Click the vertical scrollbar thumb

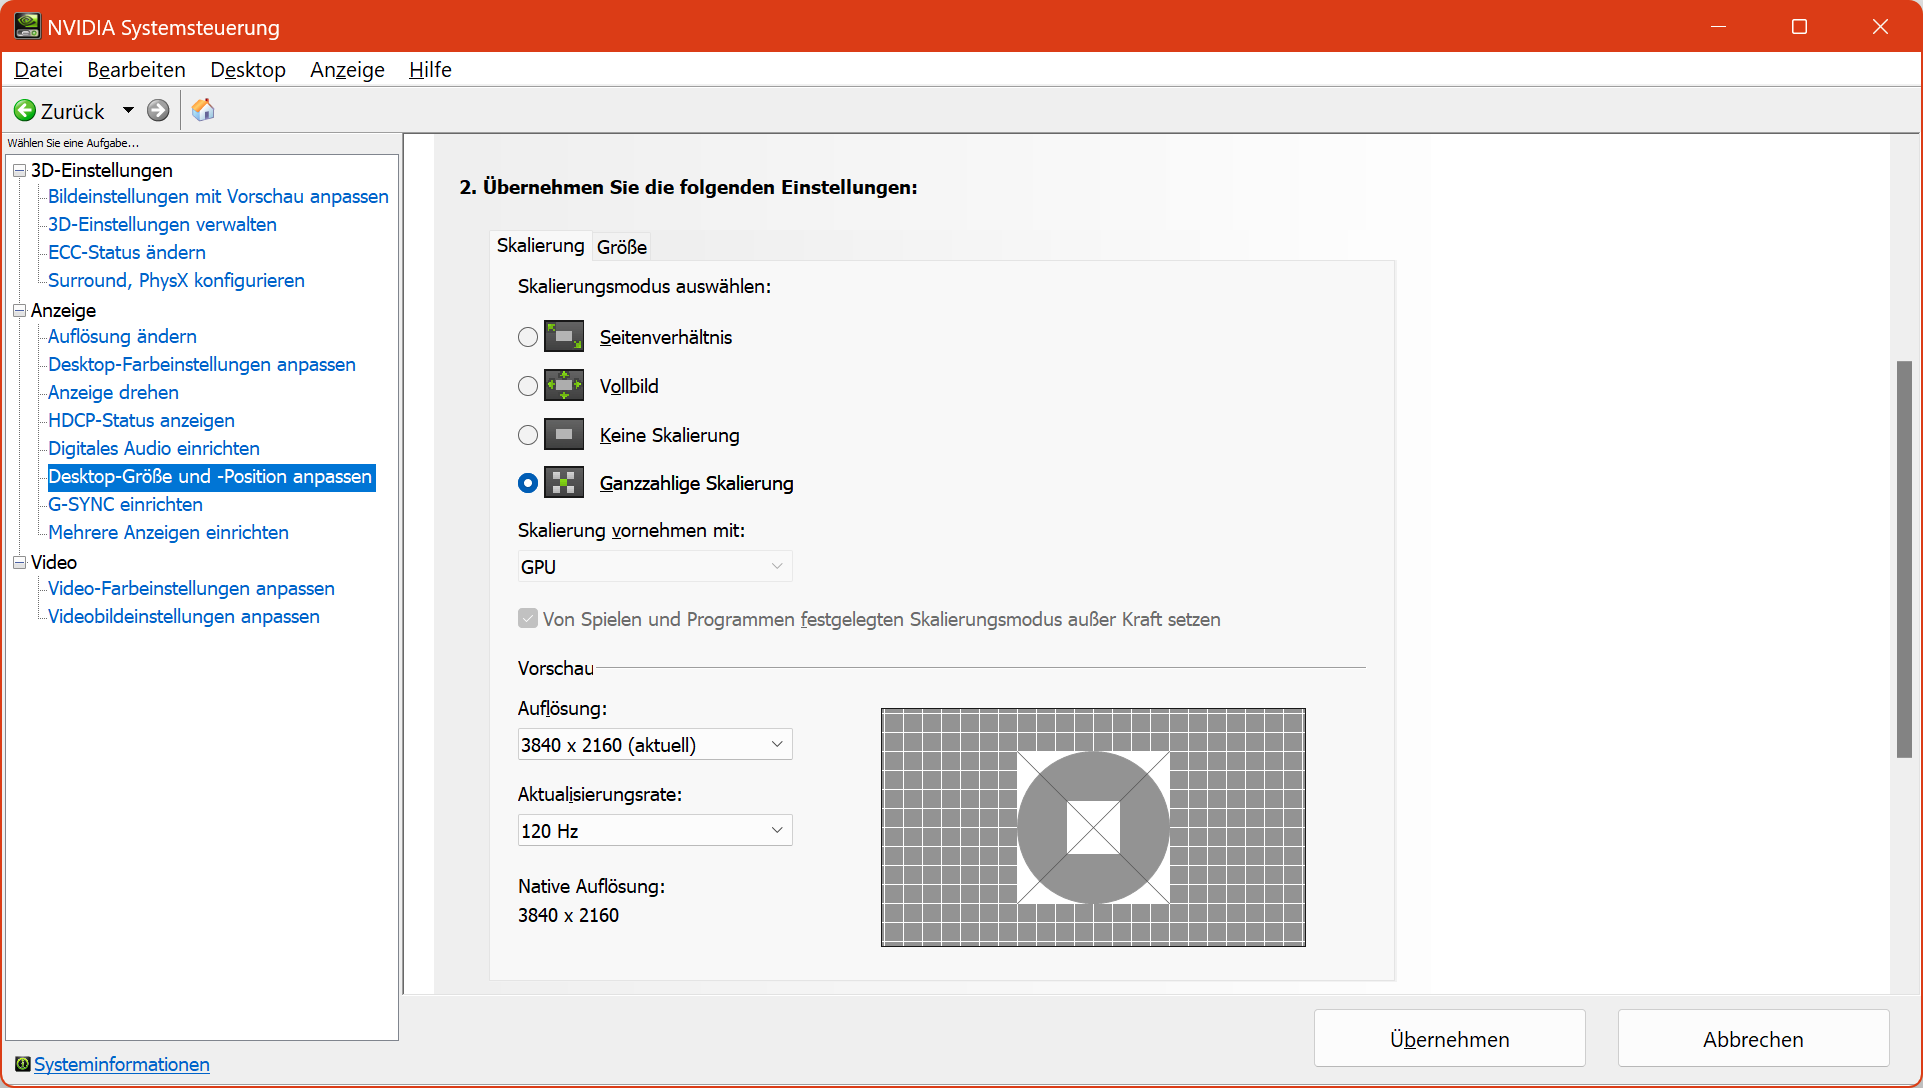[x=1904, y=560]
